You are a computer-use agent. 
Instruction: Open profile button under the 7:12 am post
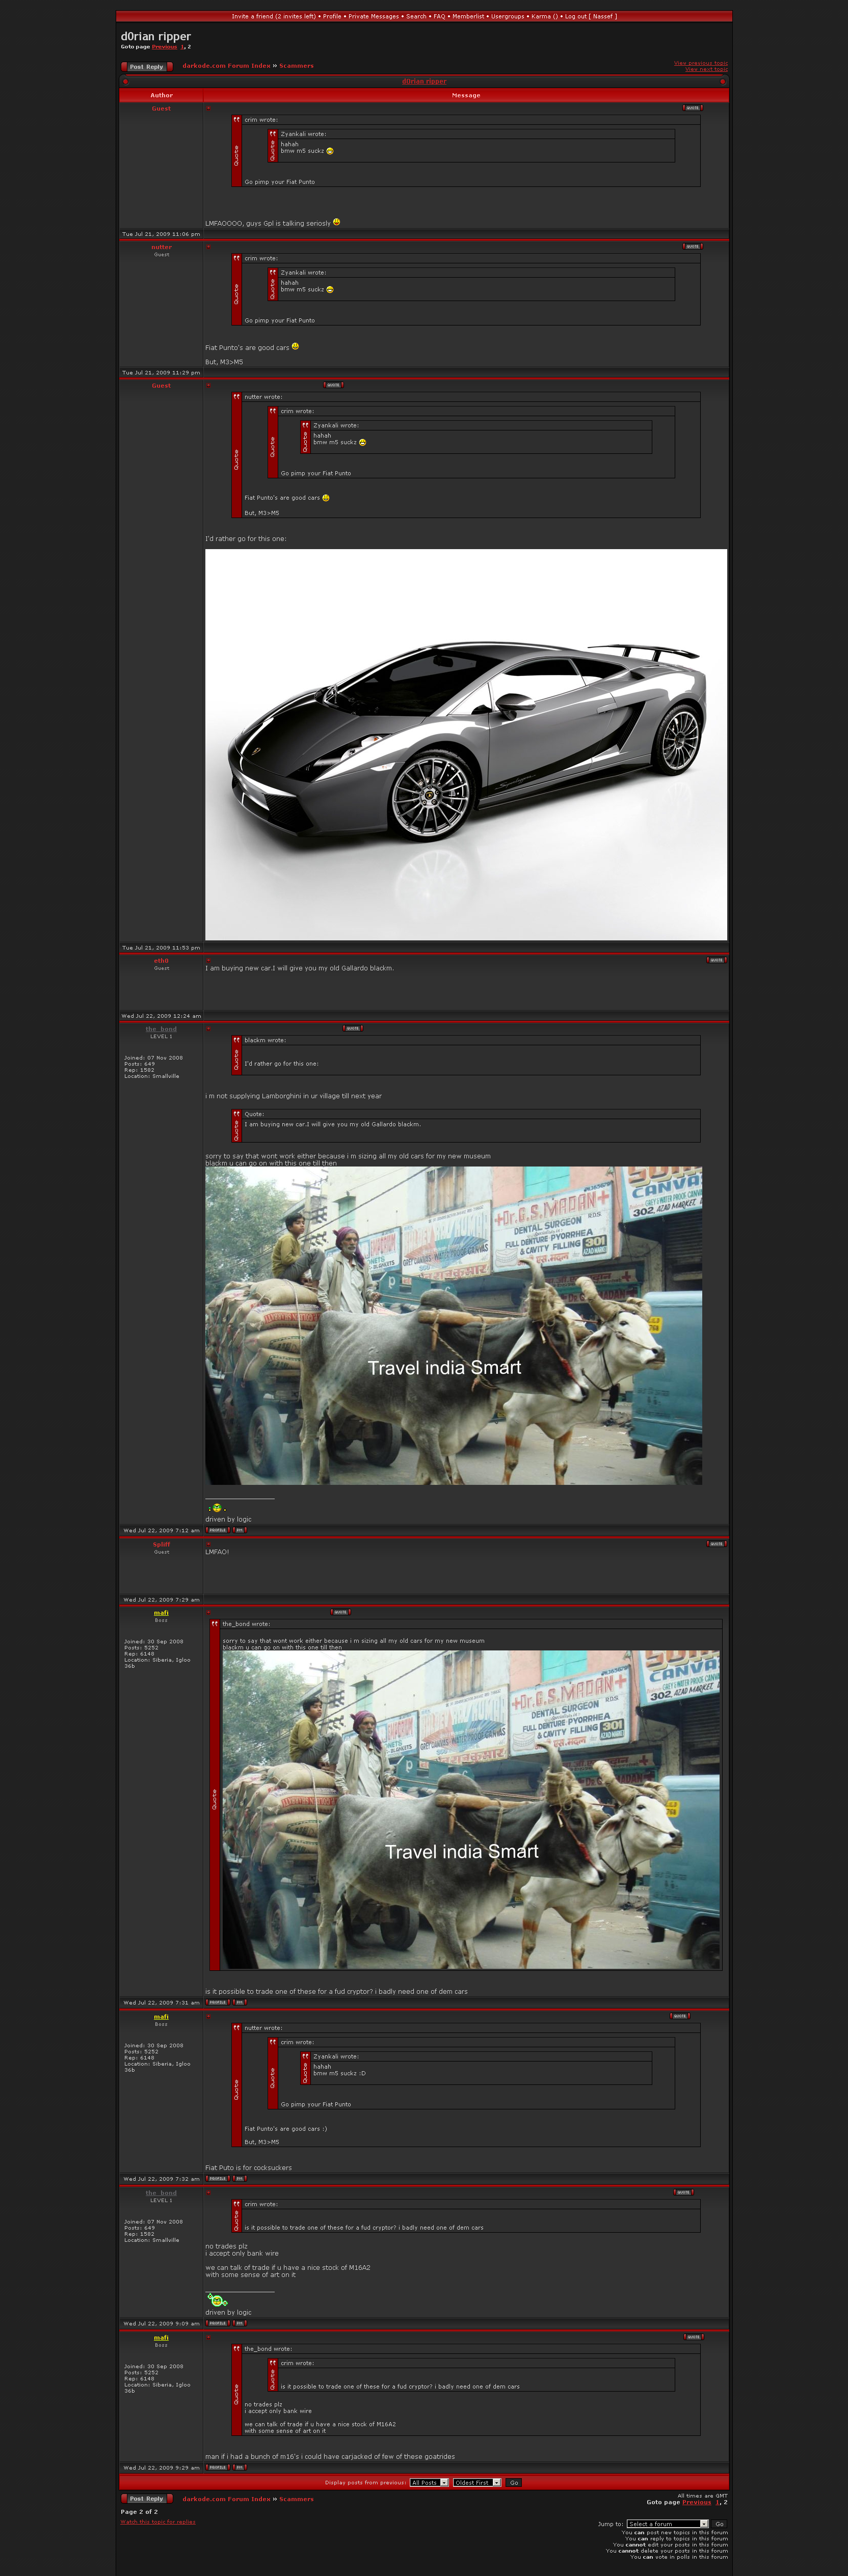click(x=217, y=1530)
